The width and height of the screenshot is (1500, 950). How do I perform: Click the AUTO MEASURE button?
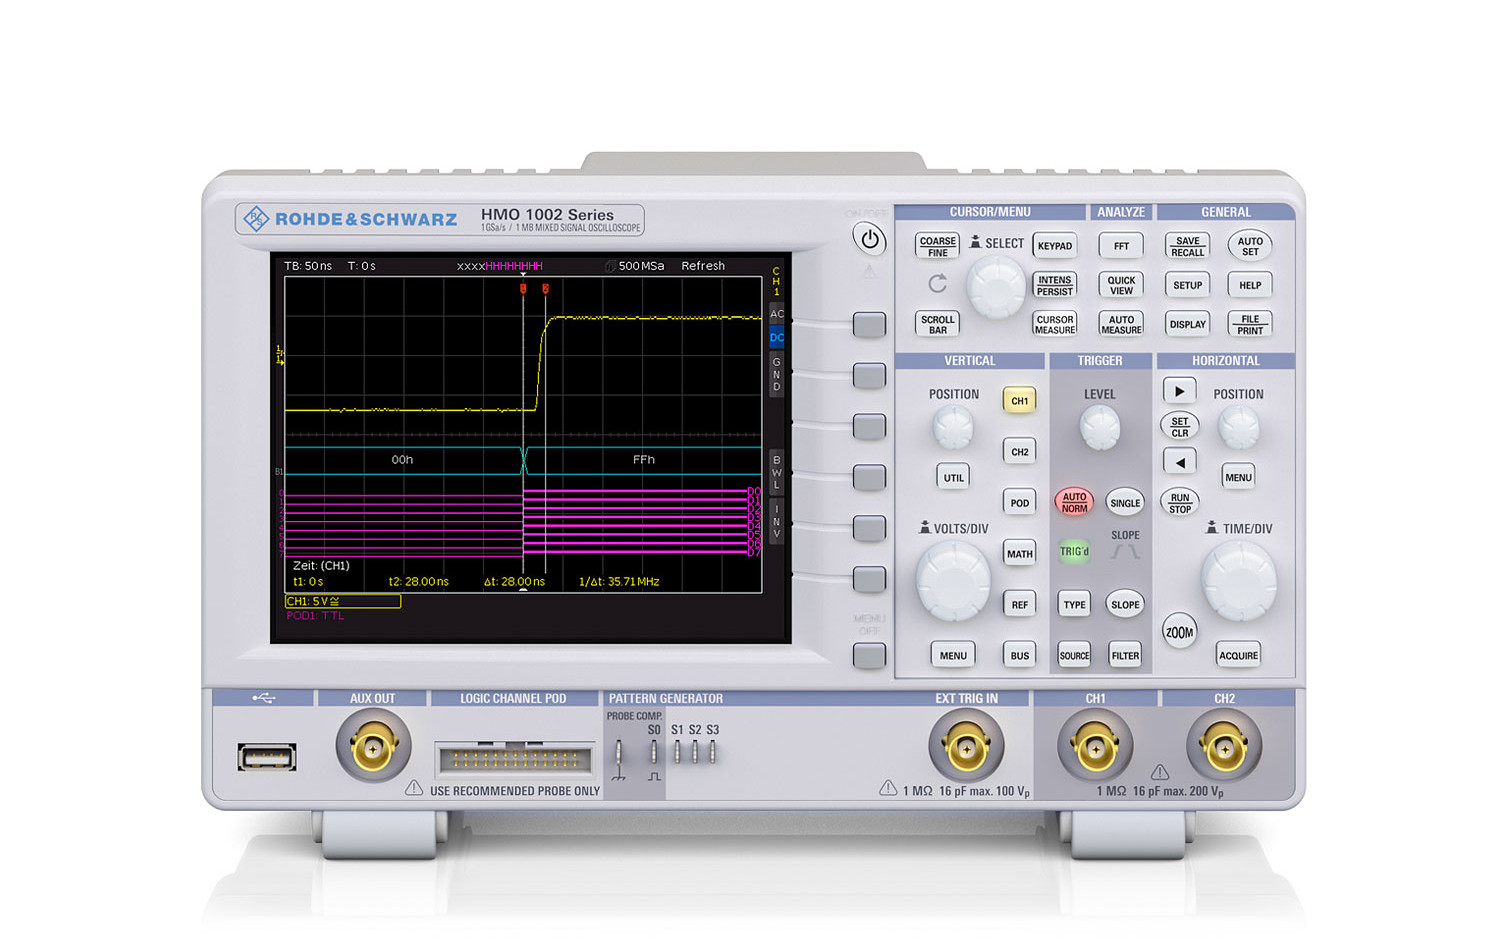[1121, 324]
